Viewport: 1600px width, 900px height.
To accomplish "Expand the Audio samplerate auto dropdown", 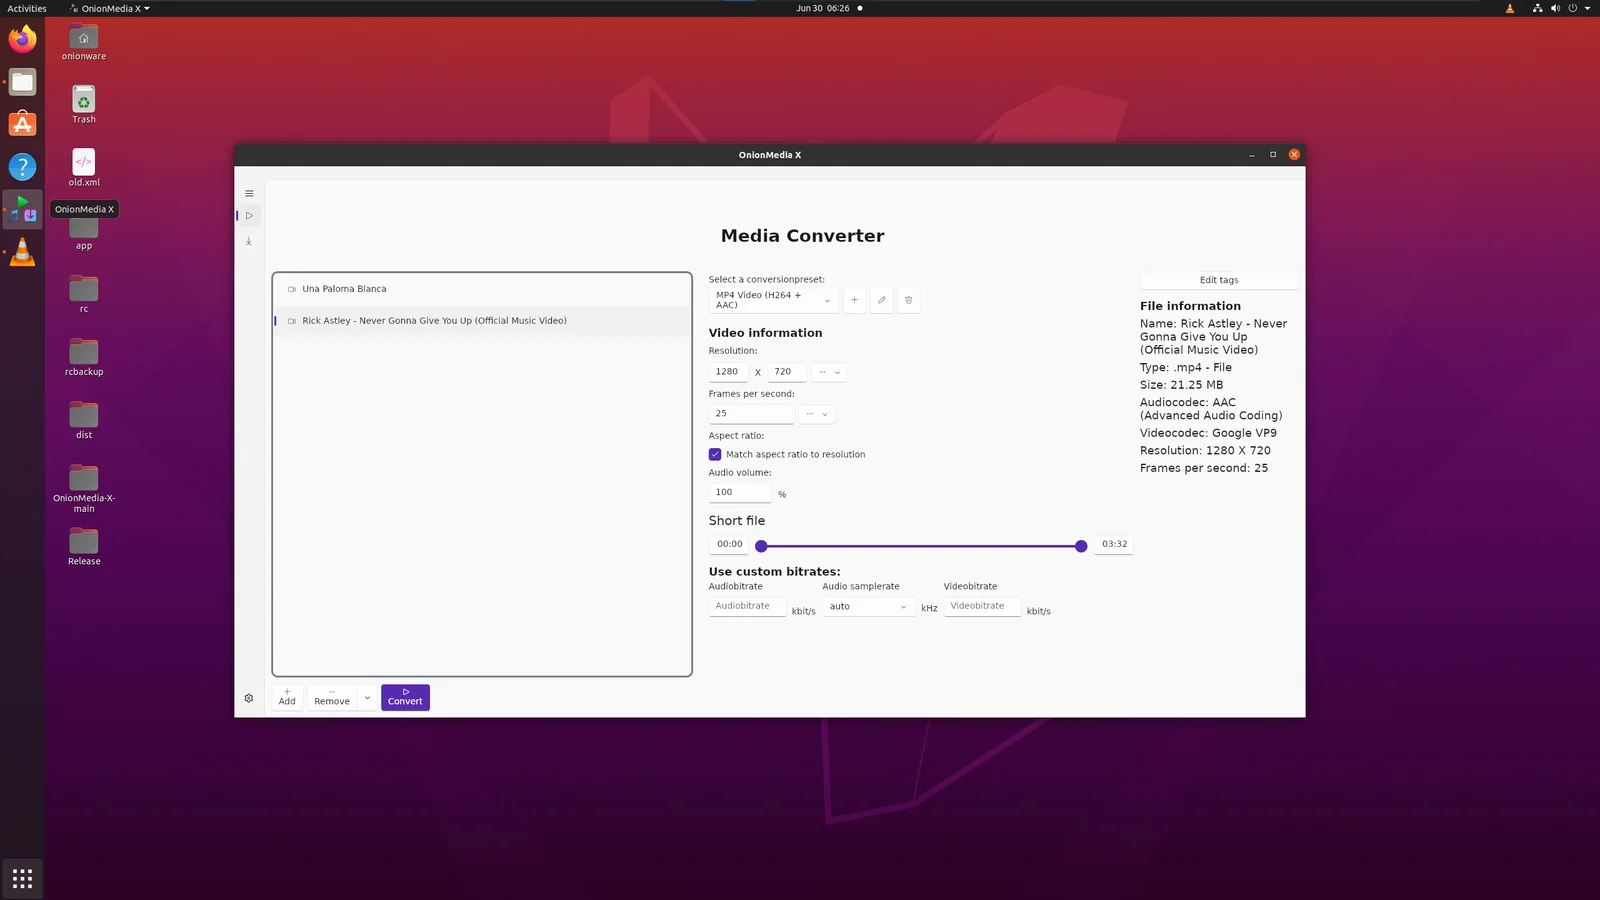I will (868, 607).
